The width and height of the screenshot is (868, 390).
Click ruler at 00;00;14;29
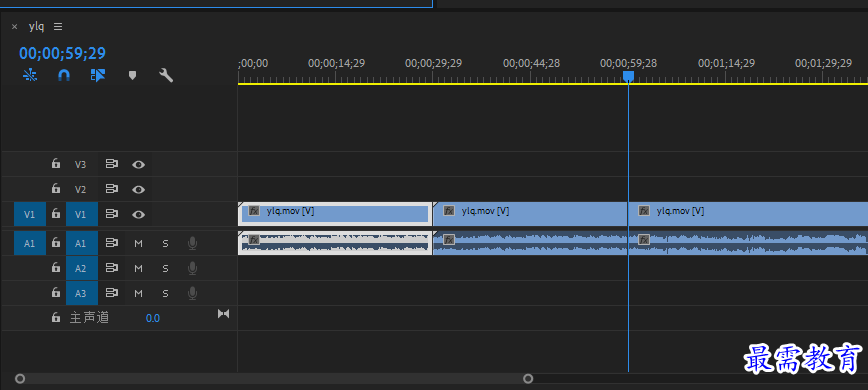[x=337, y=64]
